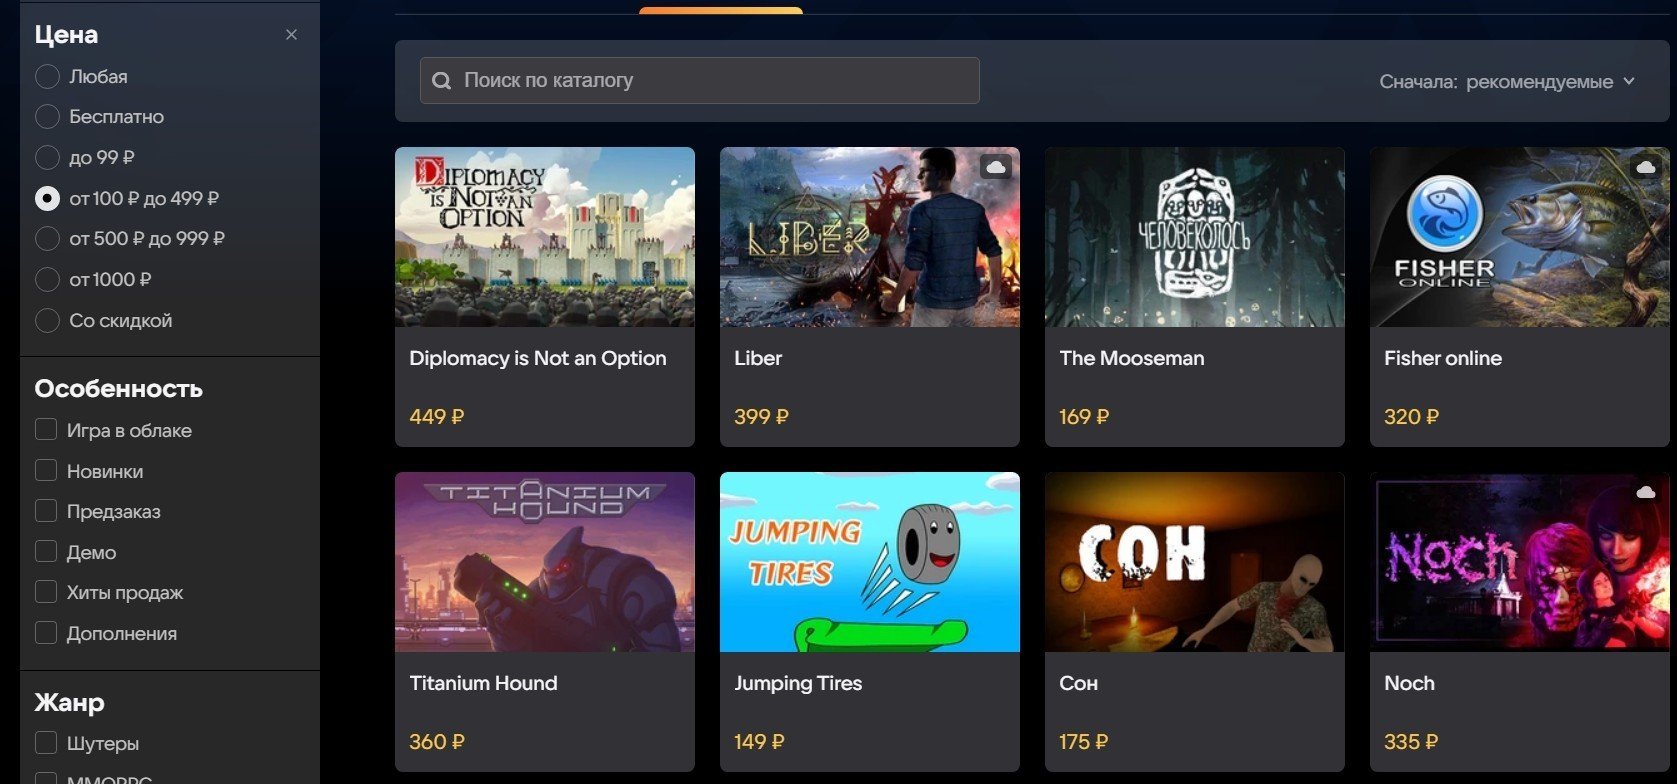Click the Jumping Tires title link
Screen dimensions: 1677x784
point(798,684)
